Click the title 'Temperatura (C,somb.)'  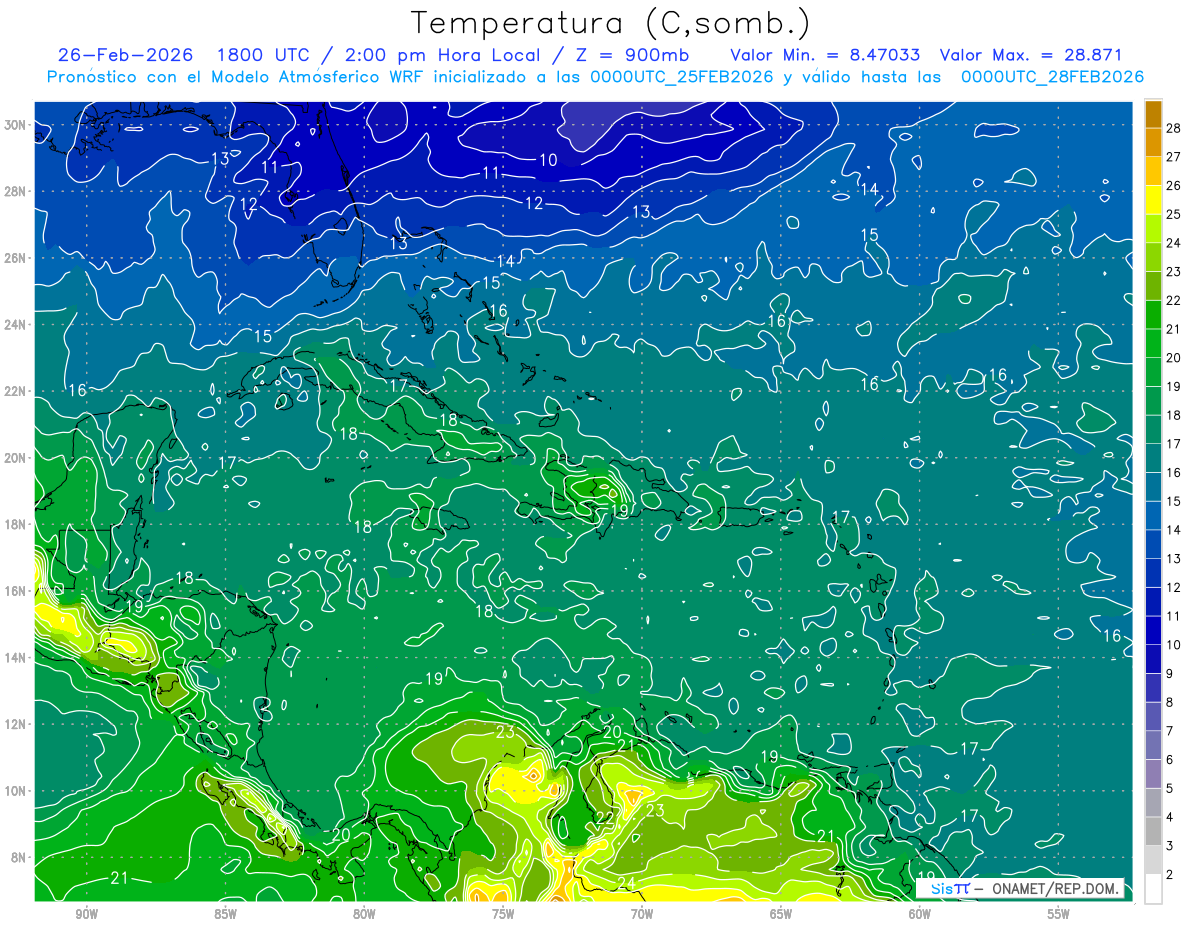[x=612, y=23]
